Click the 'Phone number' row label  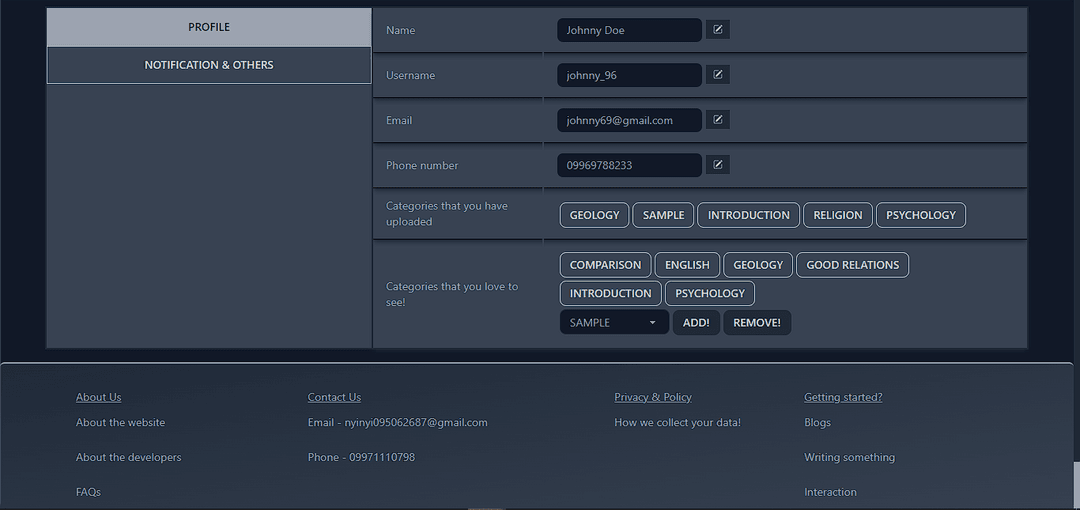[422, 165]
